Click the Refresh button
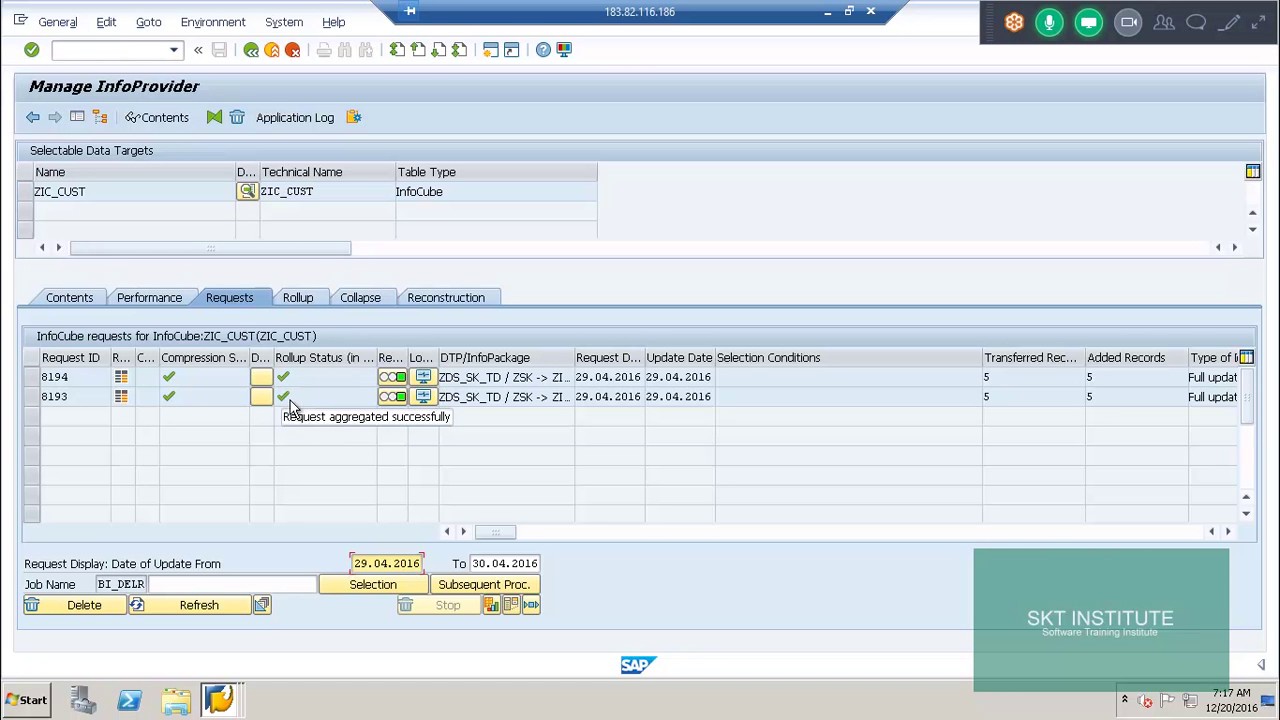 (x=189, y=606)
